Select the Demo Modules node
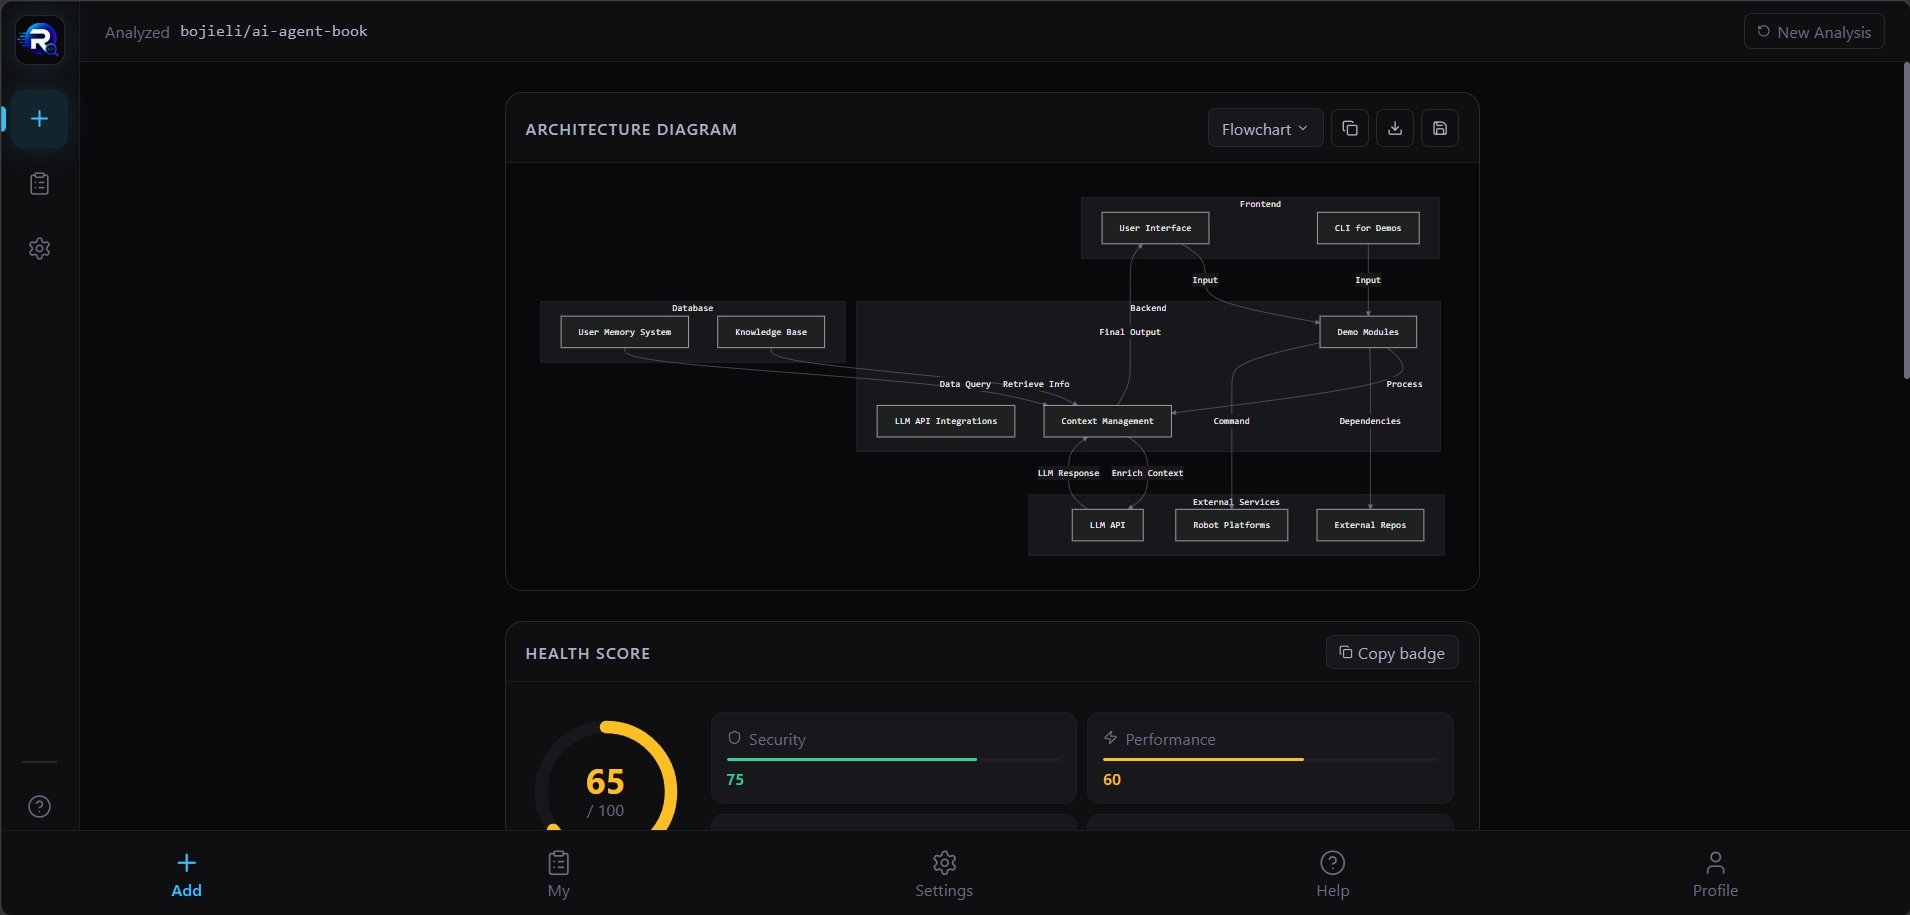The width and height of the screenshot is (1910, 915). 1368,332
